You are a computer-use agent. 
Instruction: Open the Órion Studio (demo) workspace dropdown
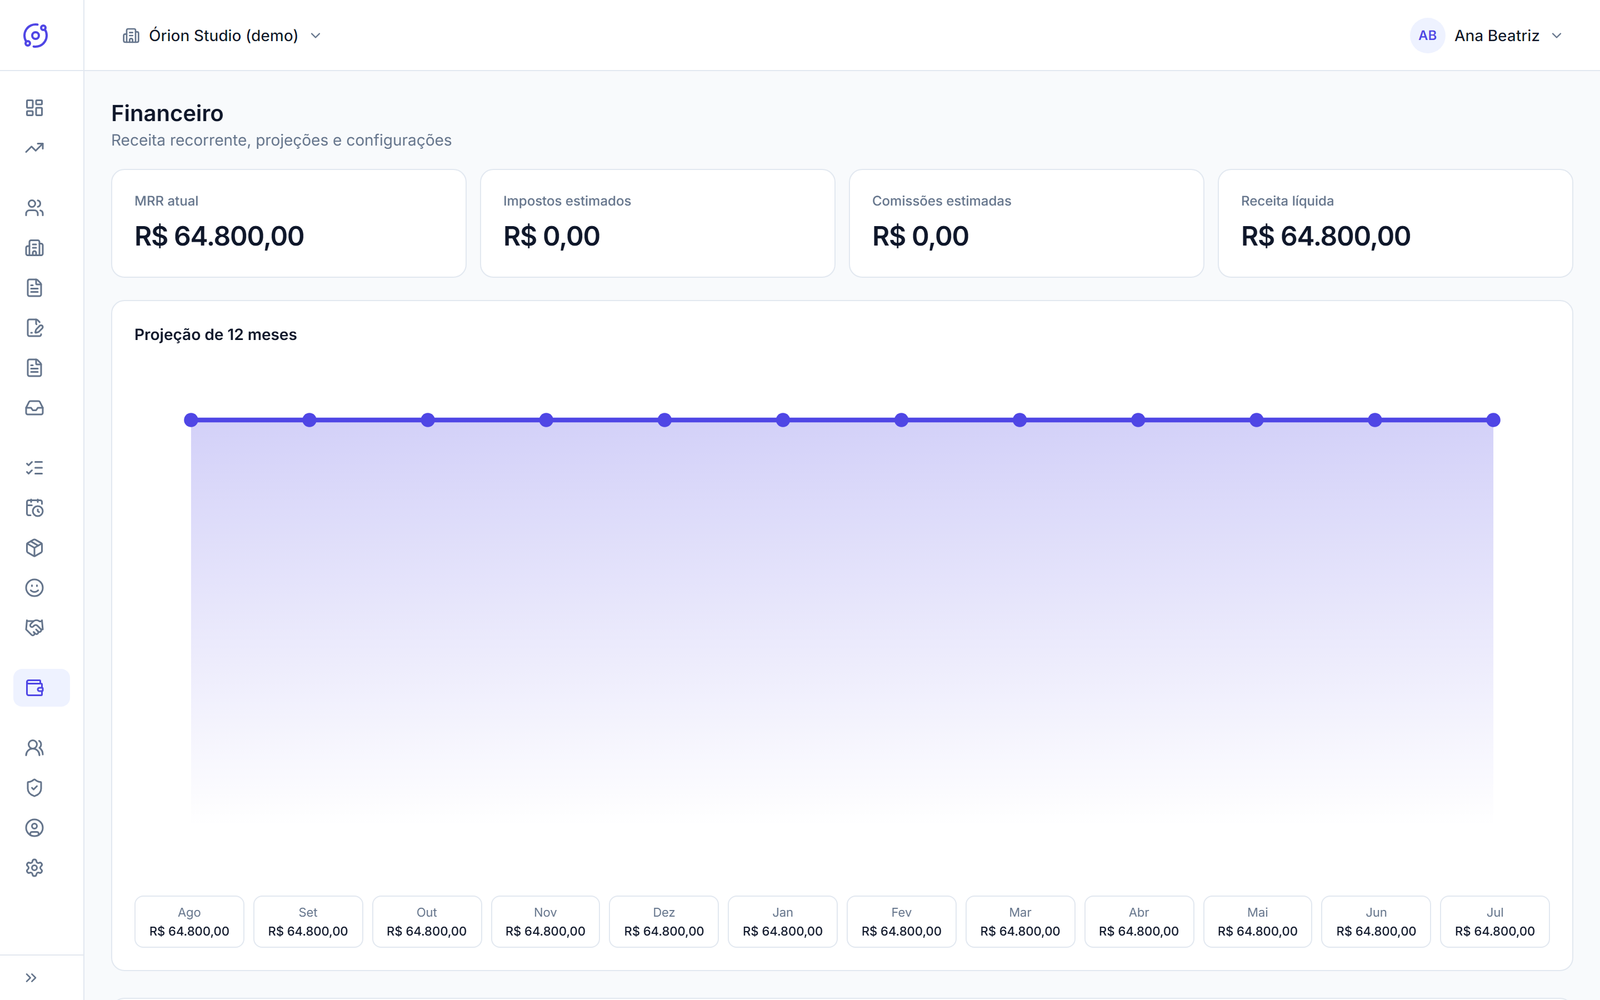click(x=222, y=35)
